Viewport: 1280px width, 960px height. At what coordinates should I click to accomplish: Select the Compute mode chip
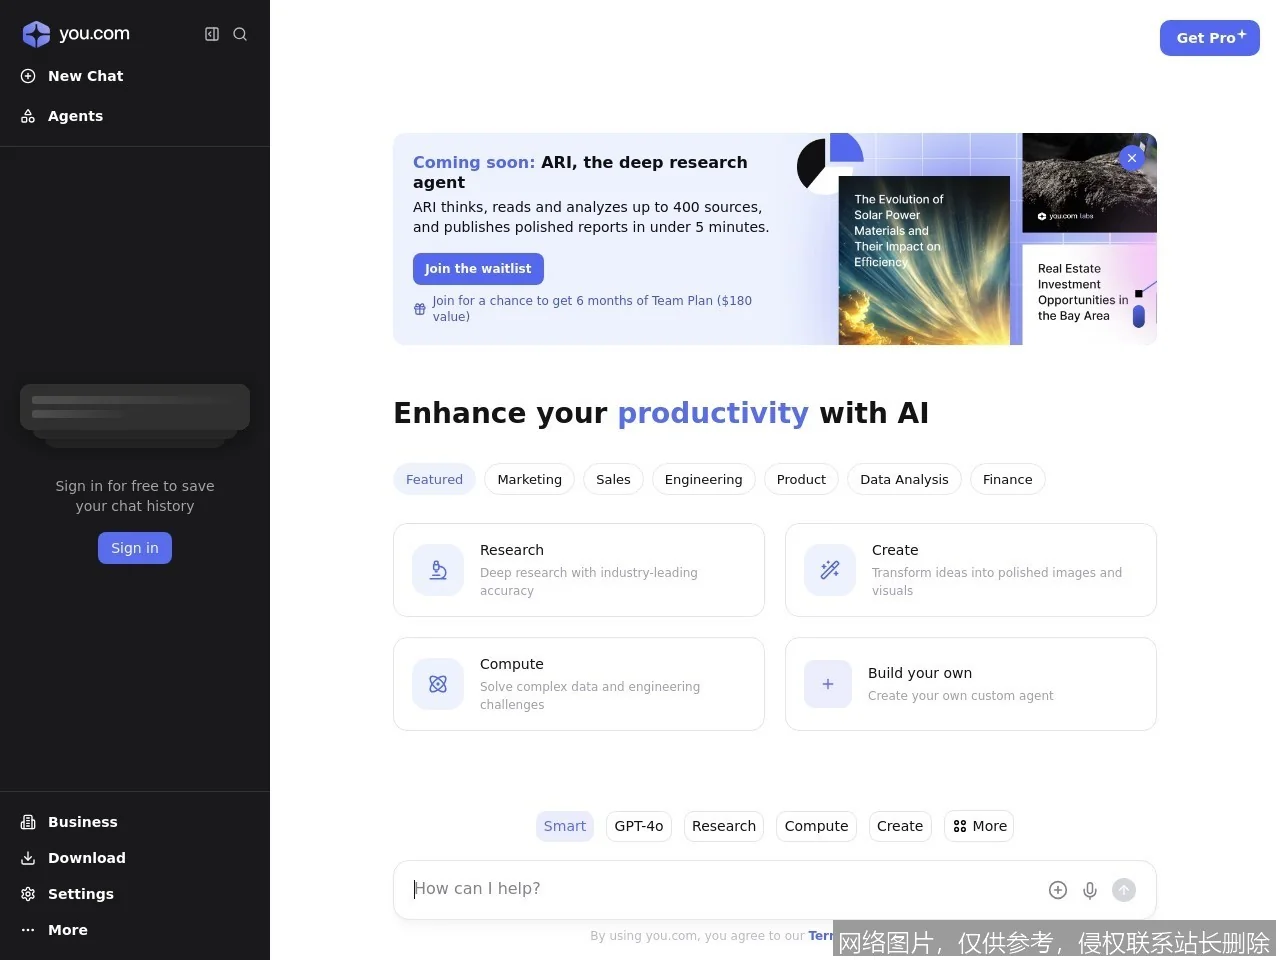816,826
